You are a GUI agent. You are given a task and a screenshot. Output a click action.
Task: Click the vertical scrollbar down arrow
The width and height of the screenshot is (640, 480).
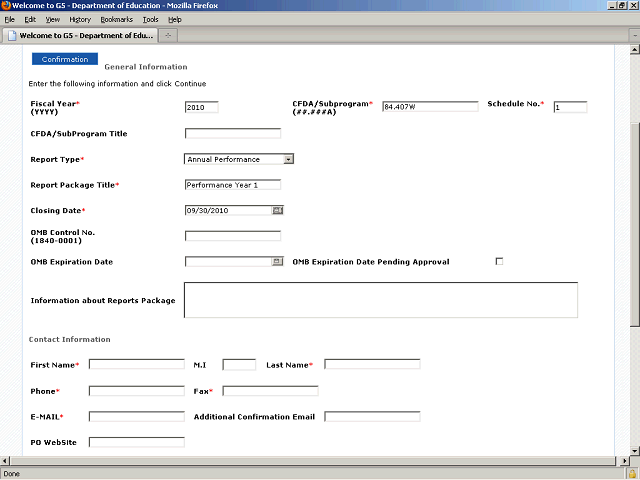634,451
